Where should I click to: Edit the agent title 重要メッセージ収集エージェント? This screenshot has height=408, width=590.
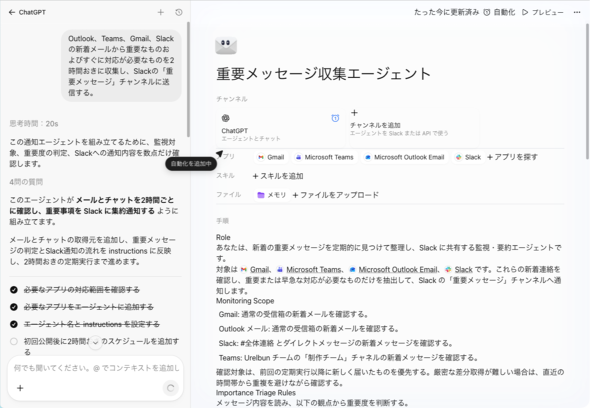point(324,73)
